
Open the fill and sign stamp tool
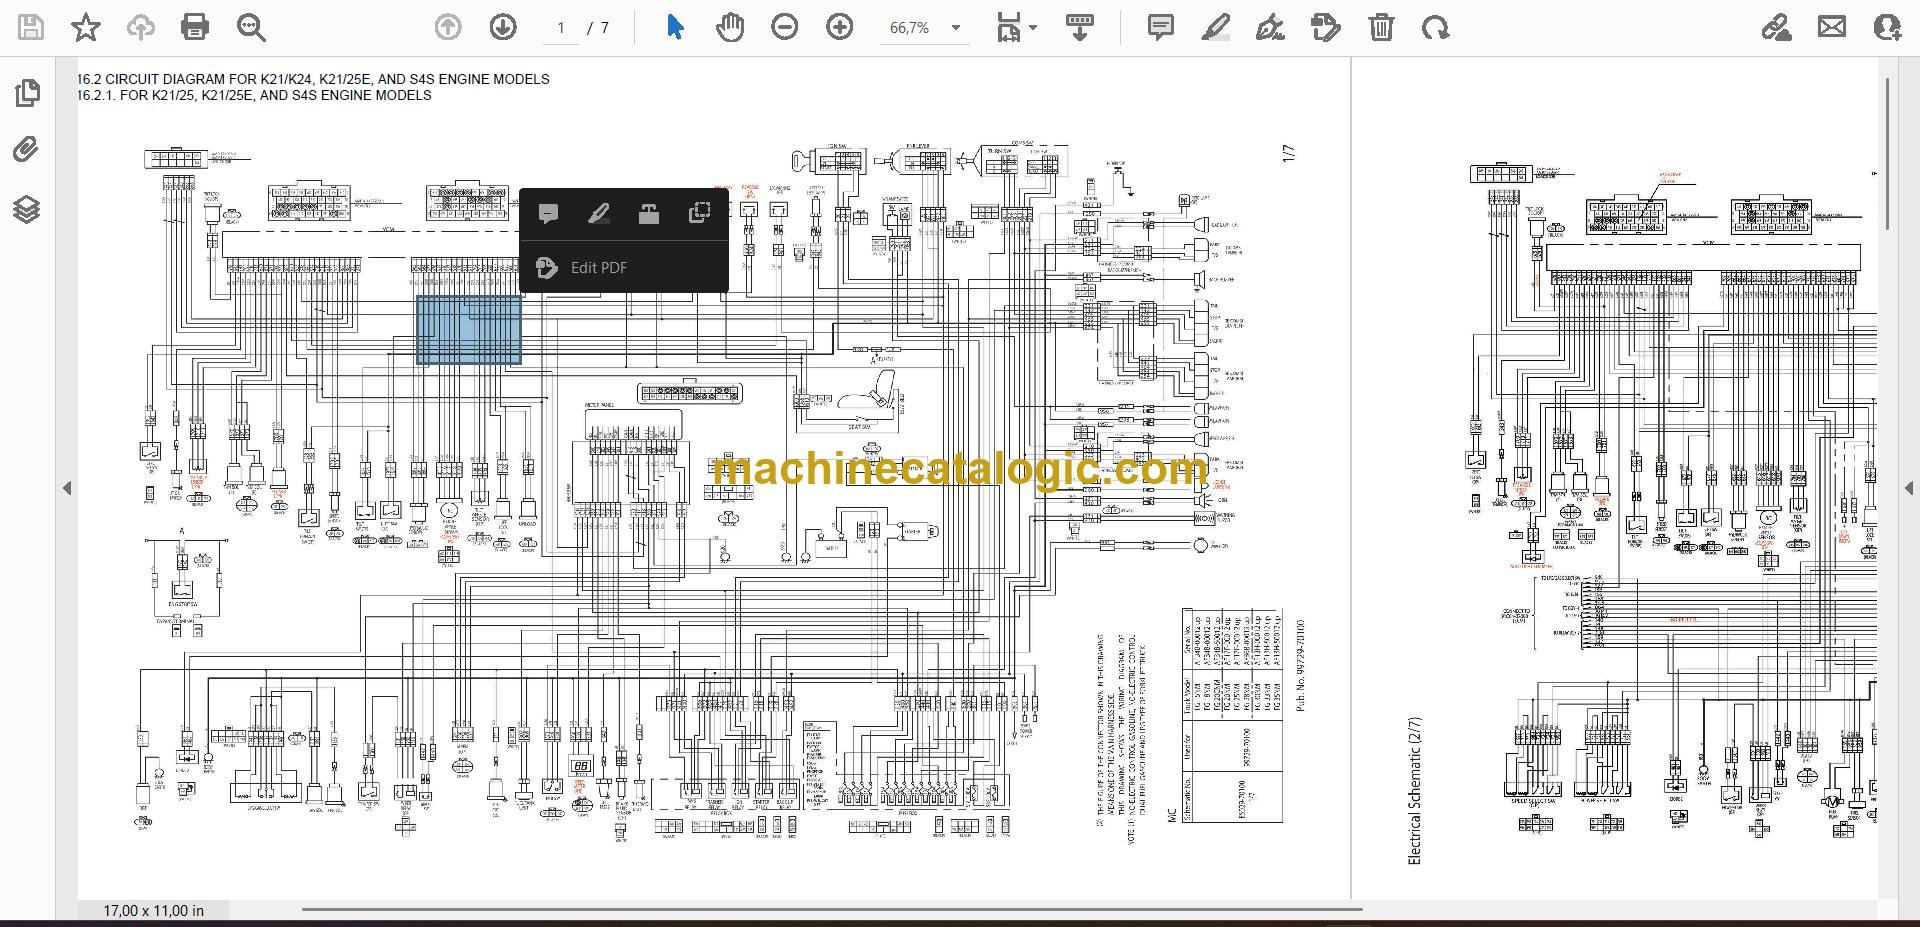(1325, 27)
